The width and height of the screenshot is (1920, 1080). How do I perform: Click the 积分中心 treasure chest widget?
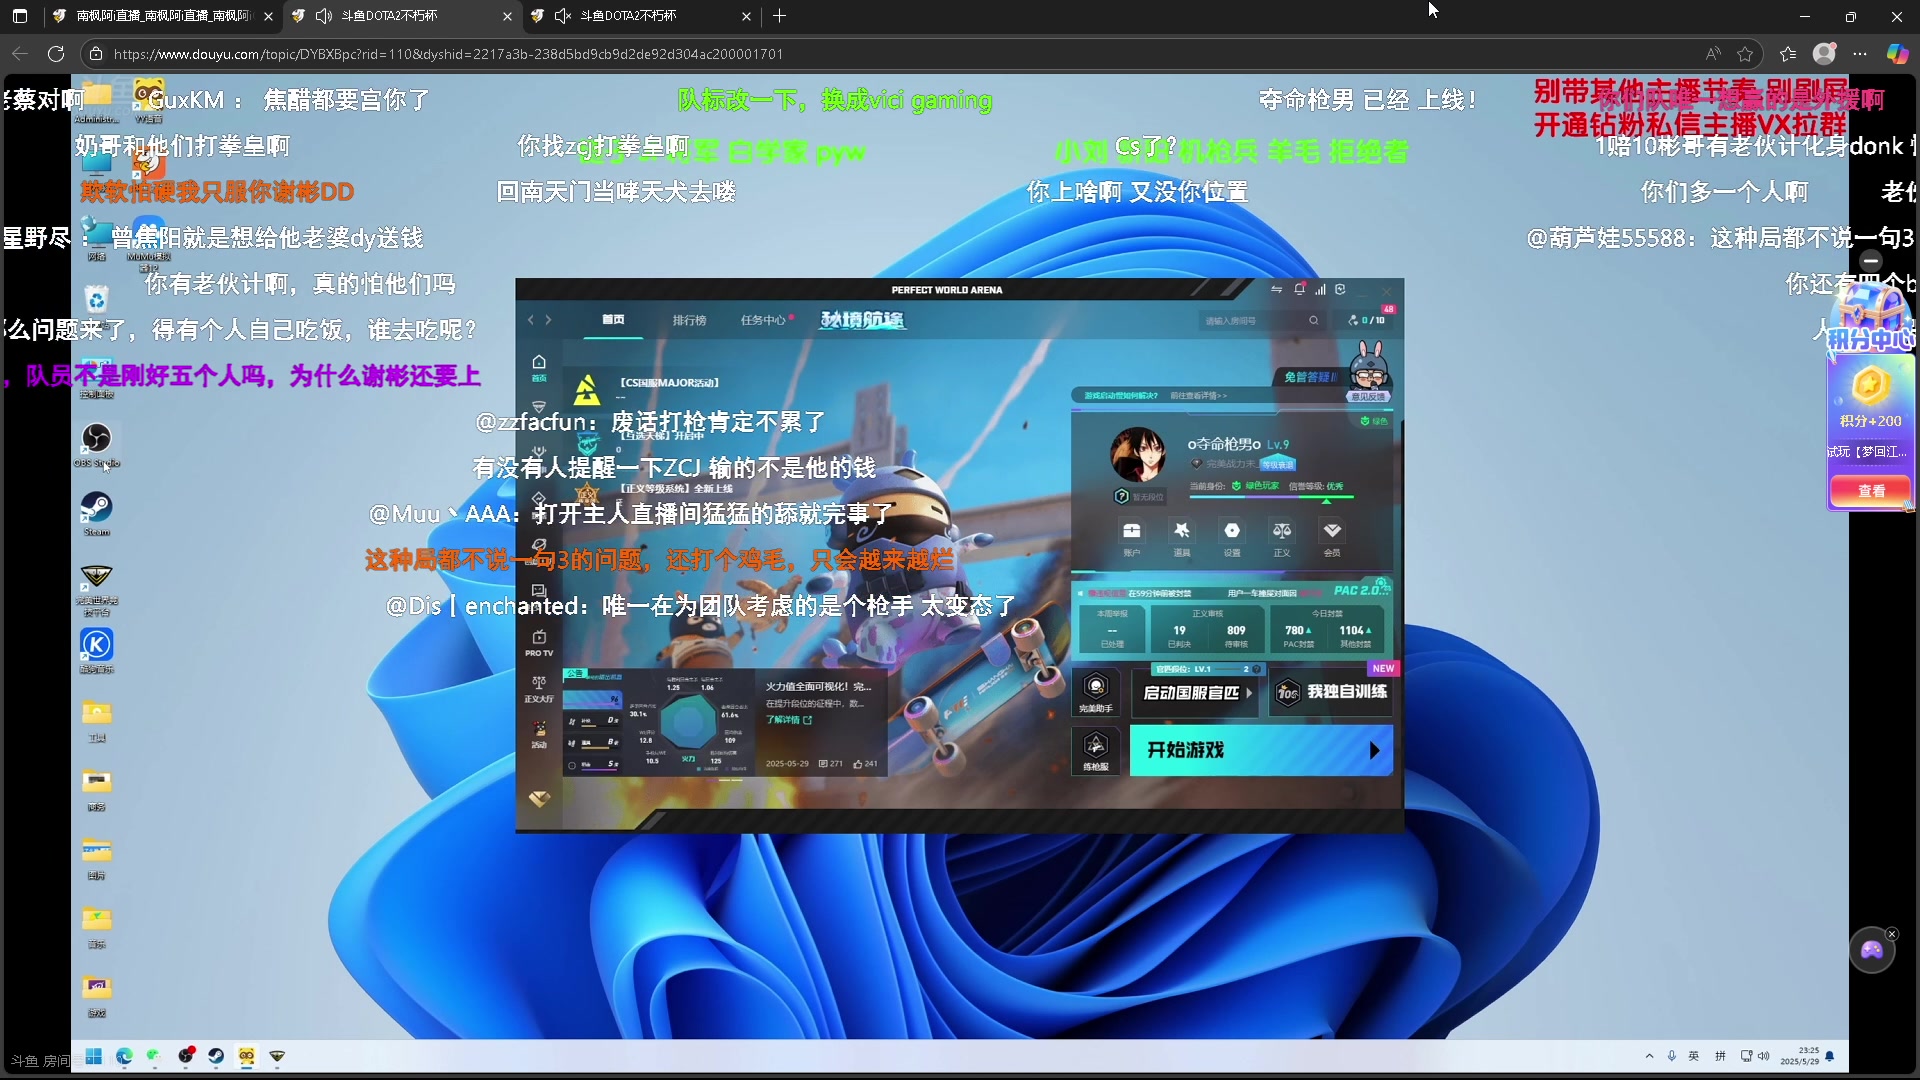[1870, 315]
